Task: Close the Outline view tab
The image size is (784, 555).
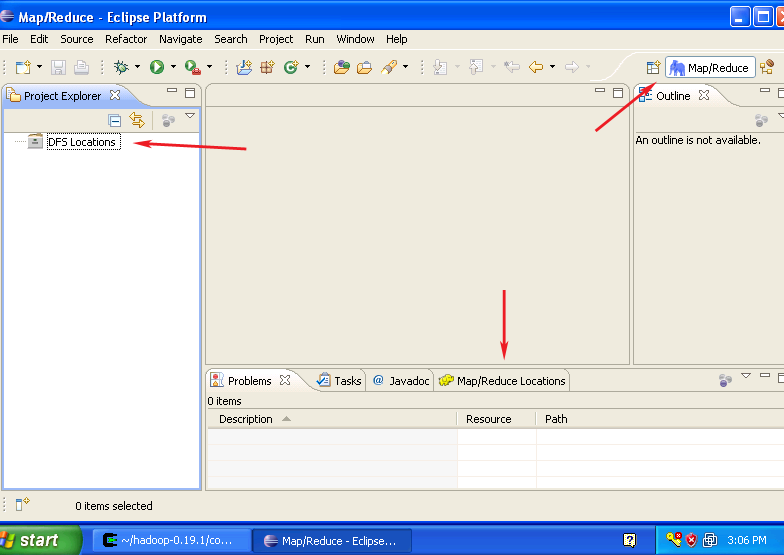Action: click(x=704, y=95)
